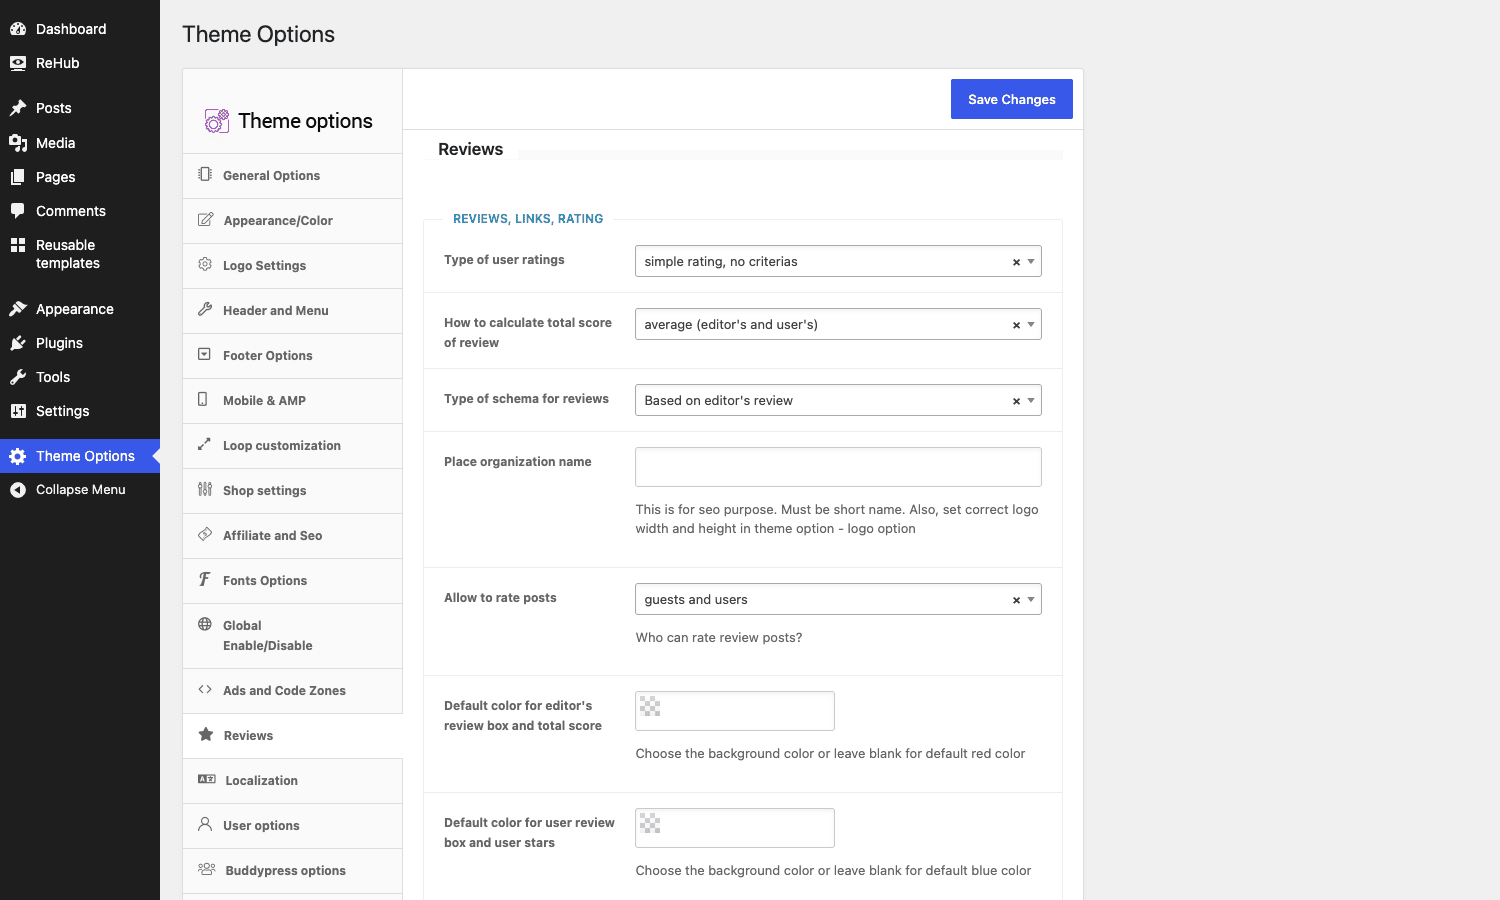This screenshot has height=900, width=1500.
Task: Click the Ads and Code Zones brackets icon
Action: coord(205,689)
